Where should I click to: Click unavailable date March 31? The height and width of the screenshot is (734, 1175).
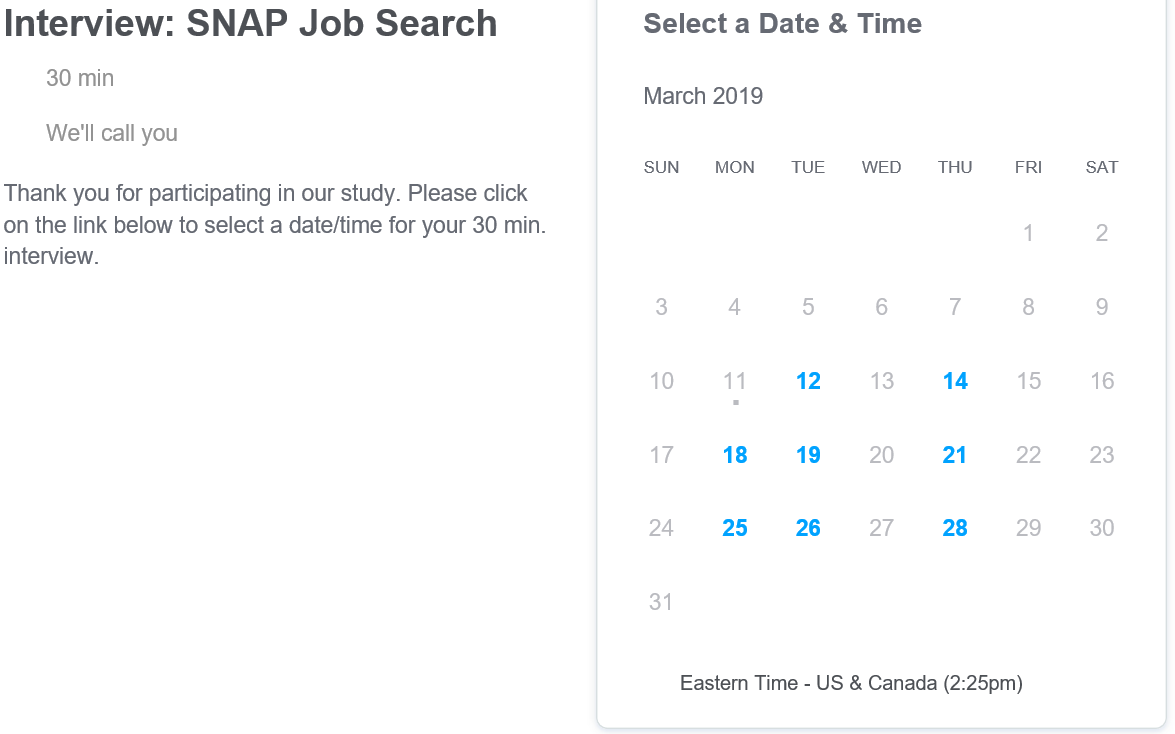(x=661, y=602)
